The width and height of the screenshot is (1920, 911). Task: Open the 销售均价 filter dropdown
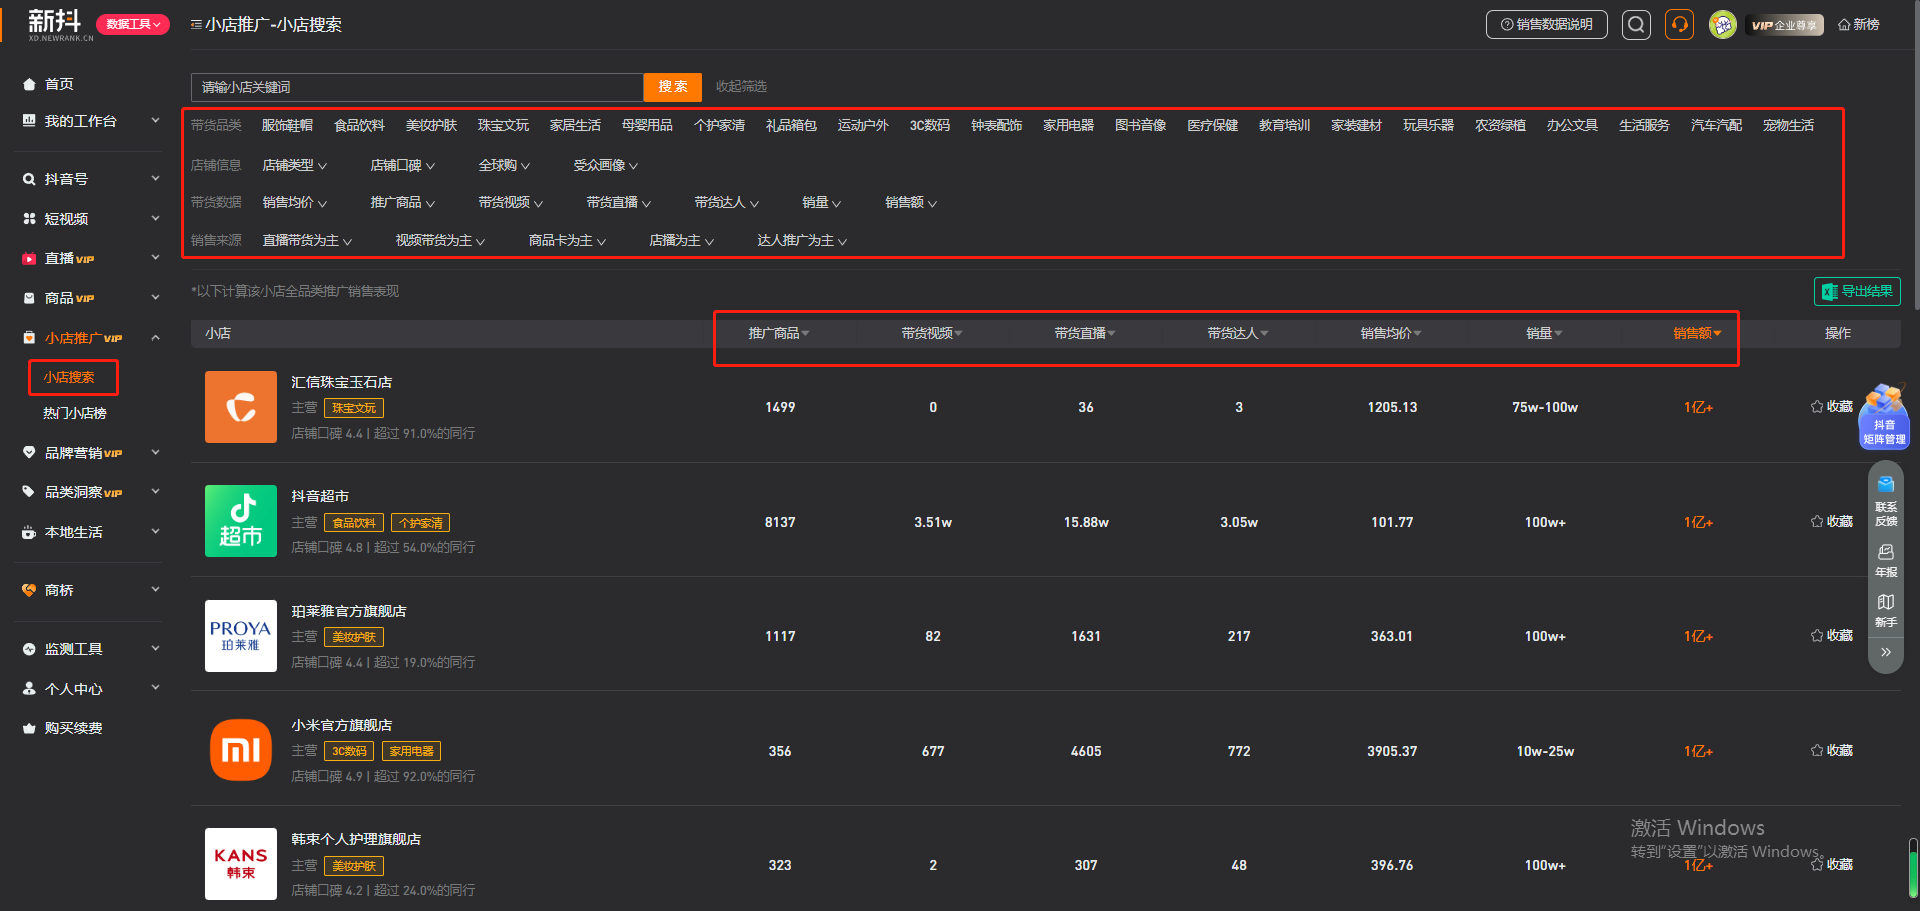pyautogui.click(x=295, y=202)
